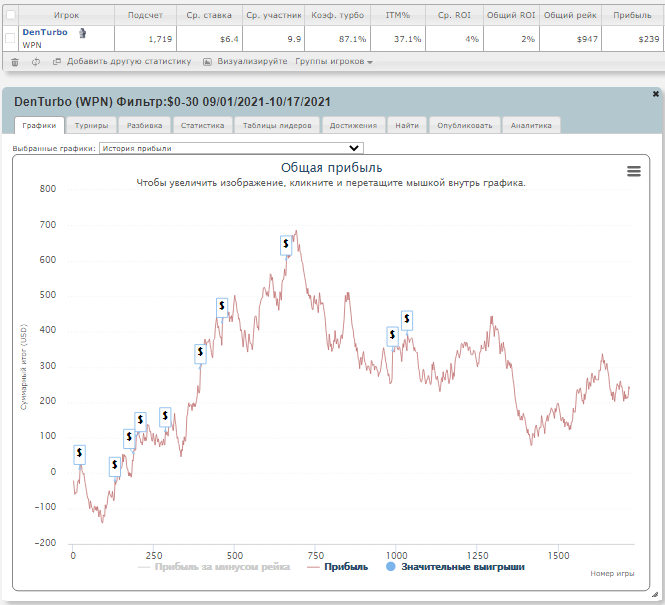Close the DenTurbo graph panel
Viewport: 665px width, 605px height.
coord(656,94)
